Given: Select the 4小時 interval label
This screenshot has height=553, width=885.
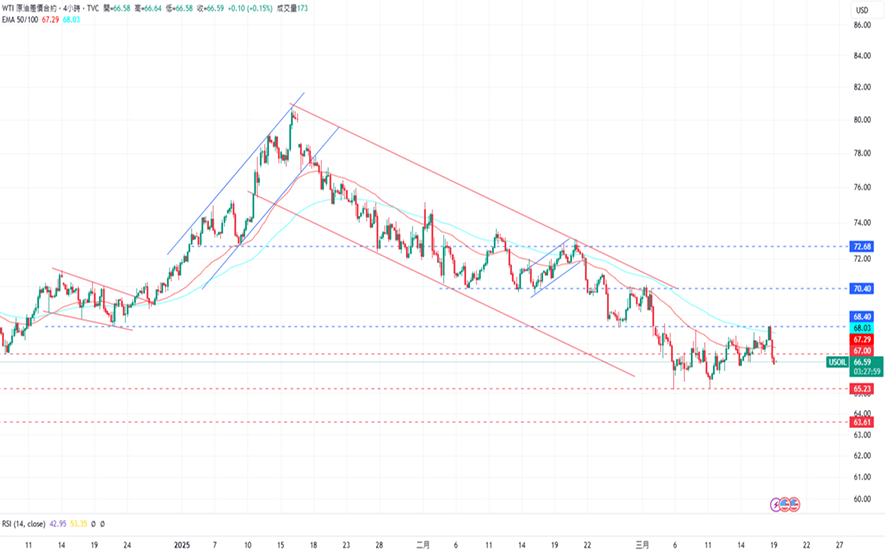Looking at the screenshot, I should click(x=71, y=8).
